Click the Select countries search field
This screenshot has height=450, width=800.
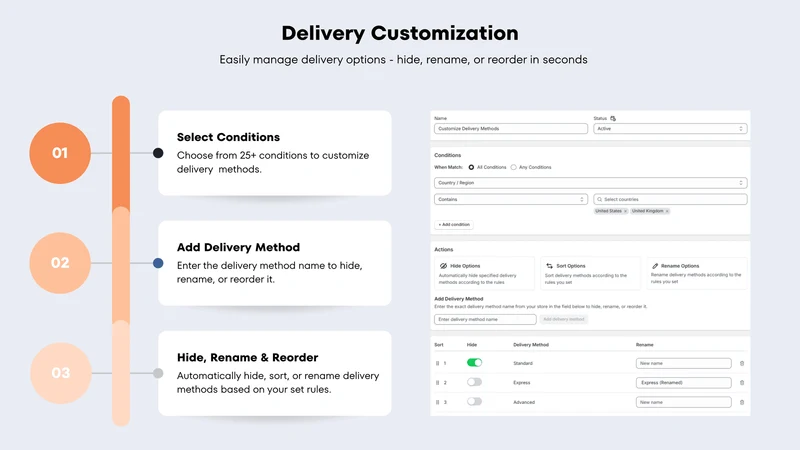click(670, 199)
